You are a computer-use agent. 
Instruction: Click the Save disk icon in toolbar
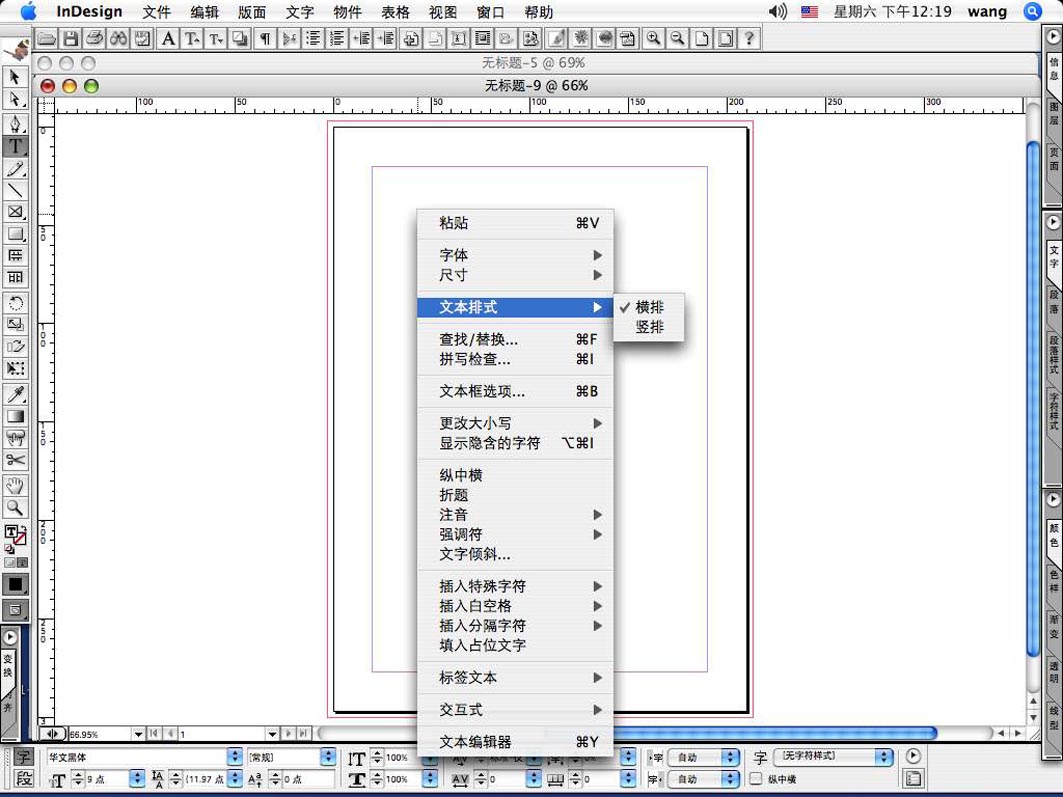pyautogui.click(x=70, y=39)
